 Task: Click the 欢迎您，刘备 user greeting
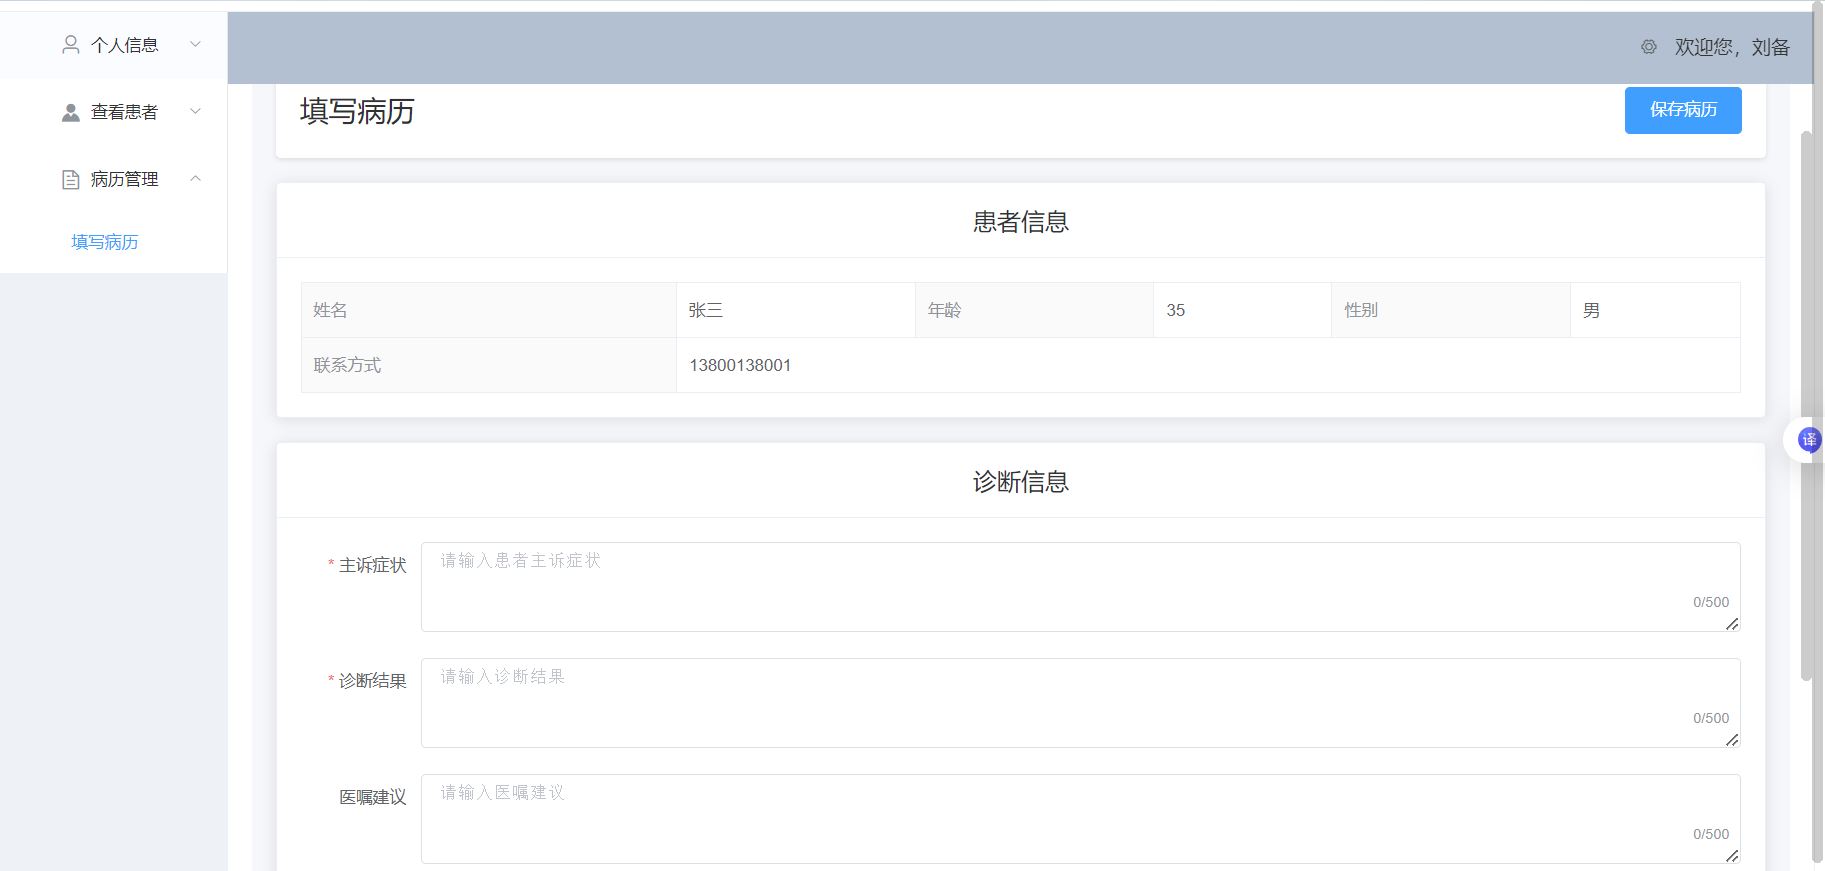point(1732,47)
